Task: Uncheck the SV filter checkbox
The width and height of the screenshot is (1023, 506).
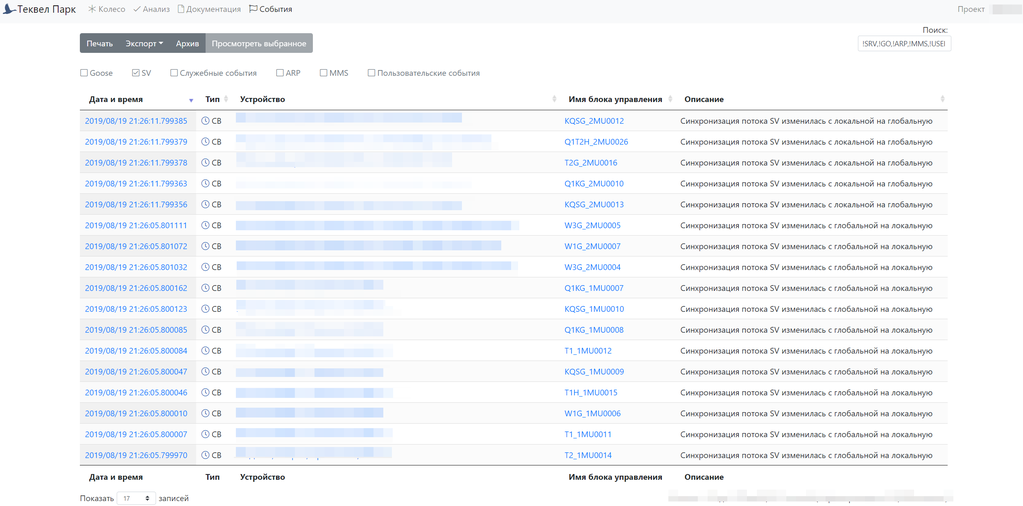Action: [x=135, y=73]
